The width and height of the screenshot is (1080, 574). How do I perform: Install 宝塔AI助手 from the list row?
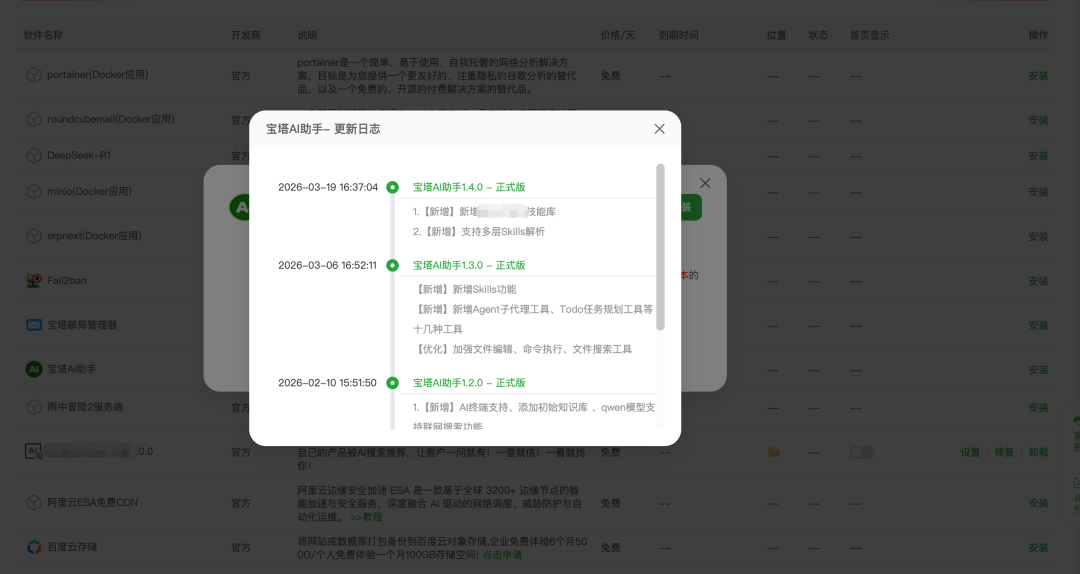click(x=1038, y=370)
